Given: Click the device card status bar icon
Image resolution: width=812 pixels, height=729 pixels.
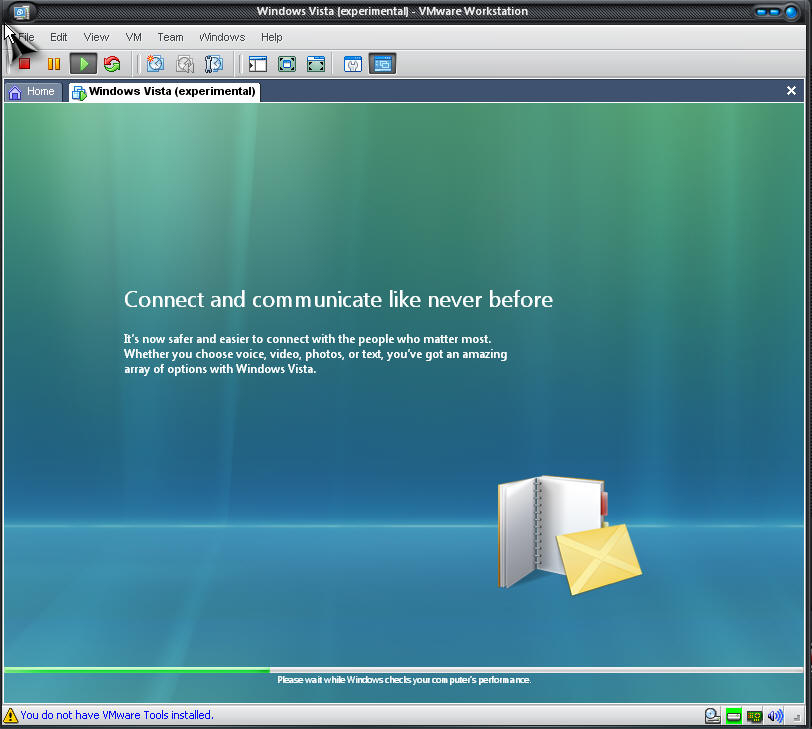Looking at the screenshot, I should click(754, 716).
